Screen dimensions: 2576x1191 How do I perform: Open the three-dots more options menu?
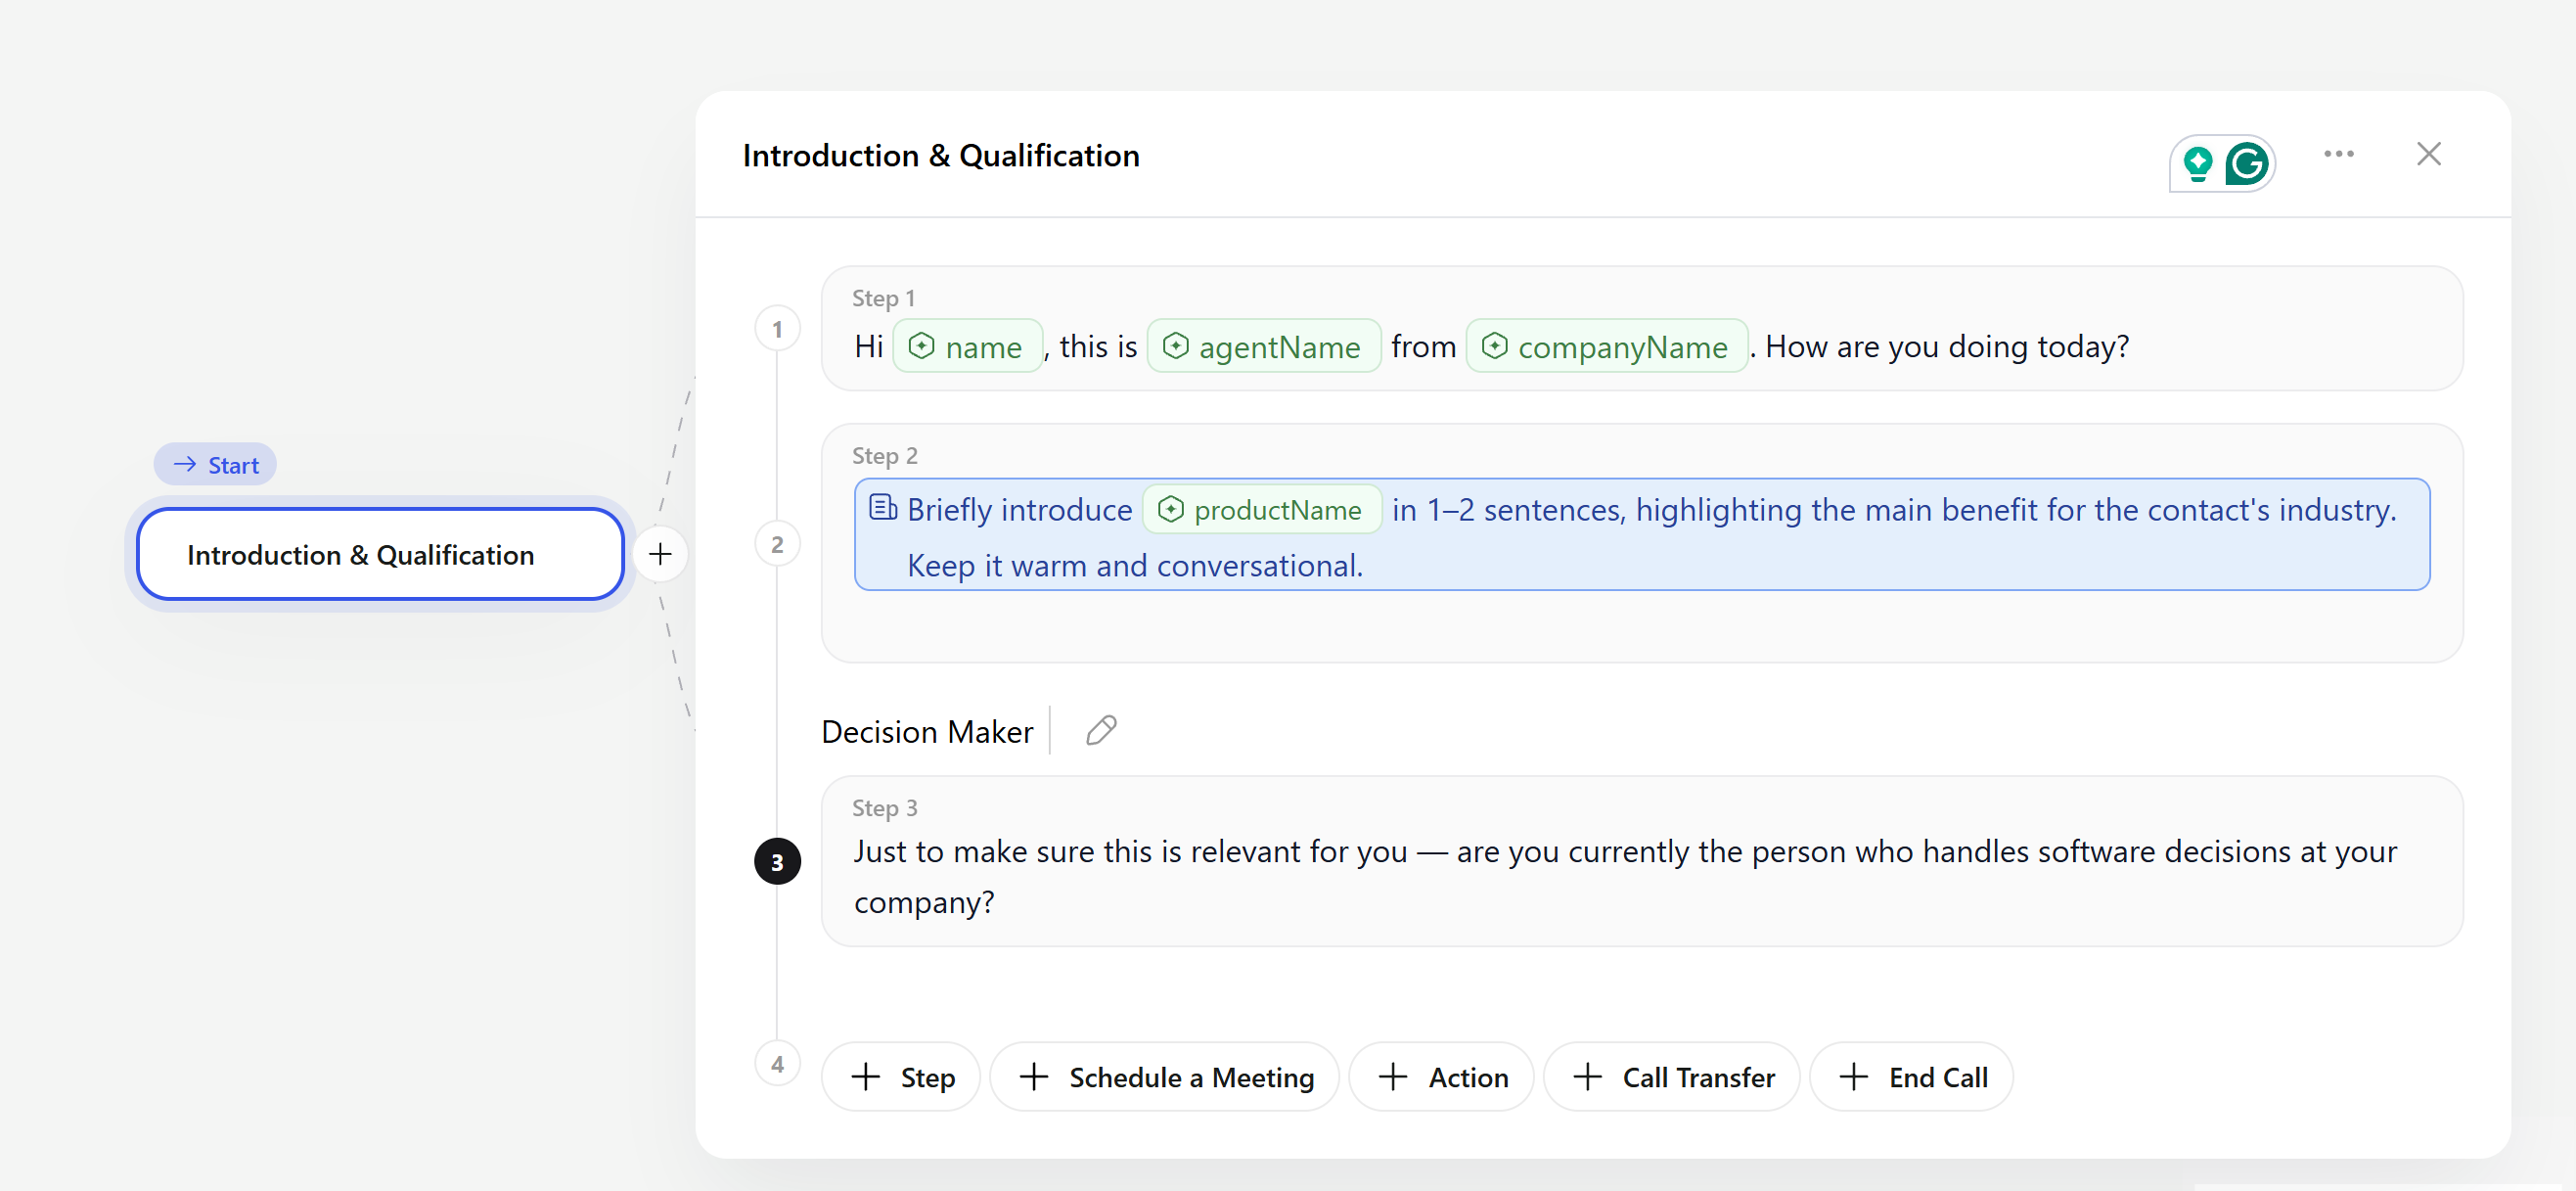click(x=2338, y=154)
